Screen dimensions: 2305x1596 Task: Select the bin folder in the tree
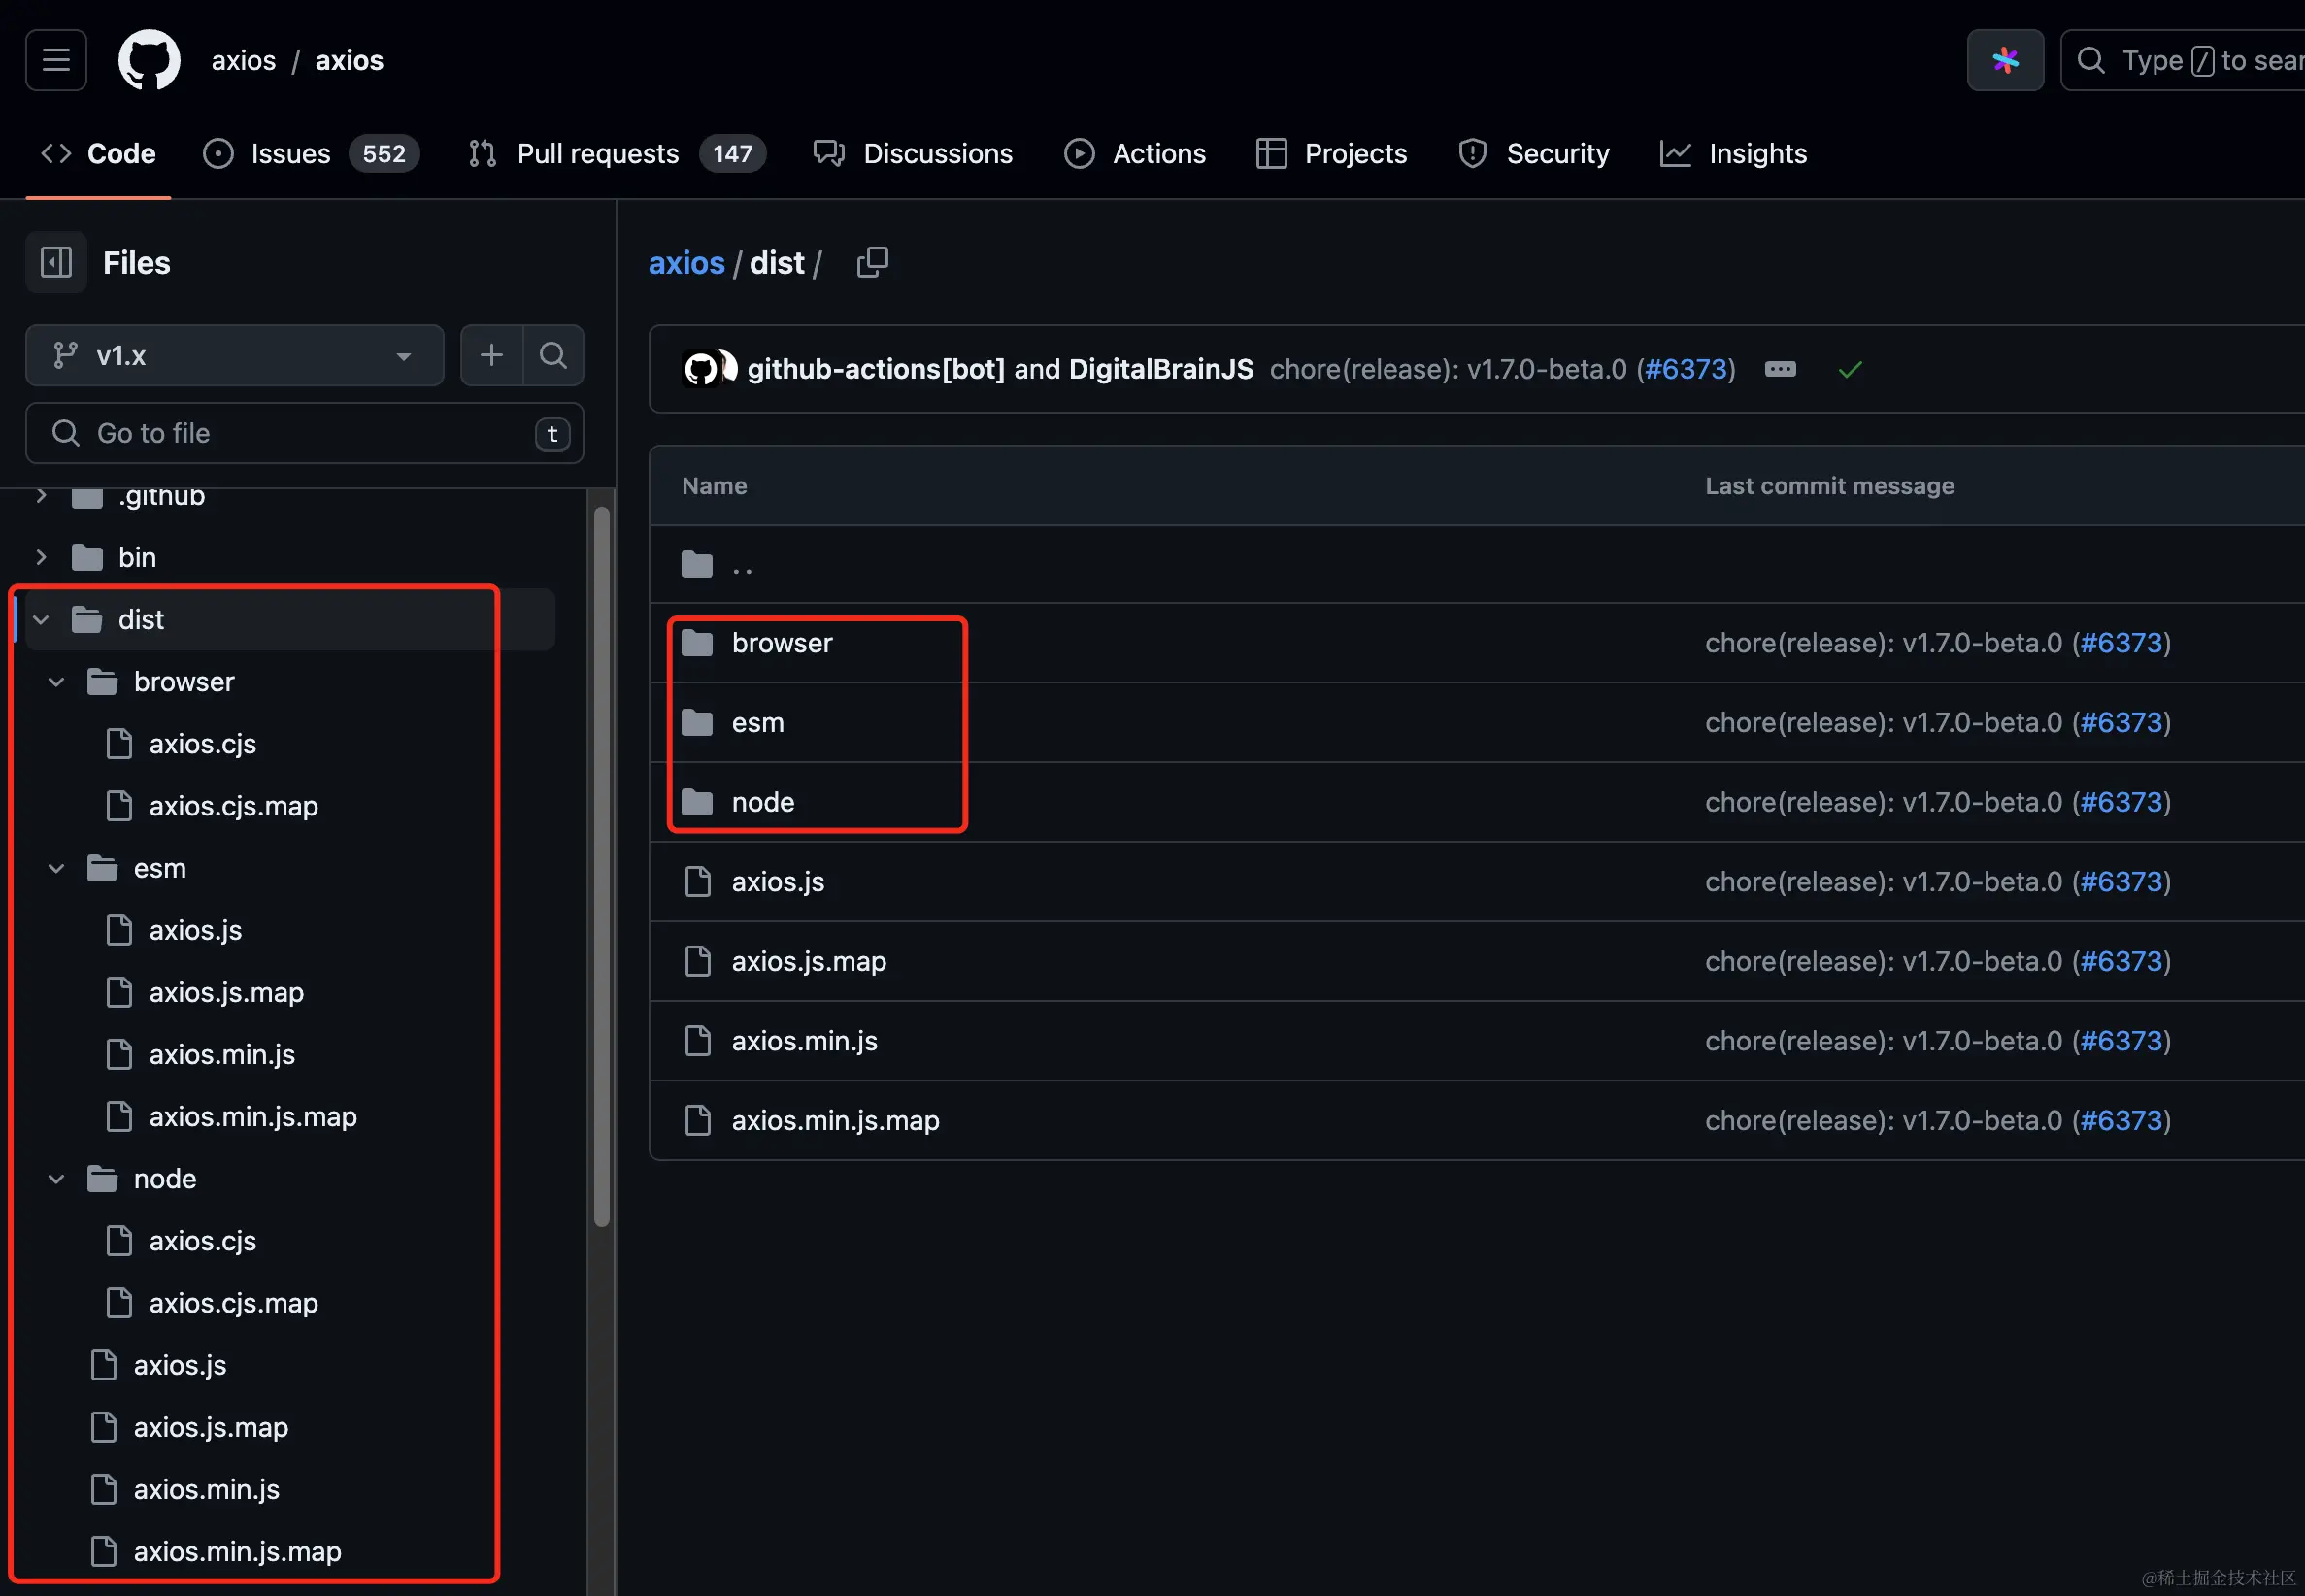click(x=137, y=557)
